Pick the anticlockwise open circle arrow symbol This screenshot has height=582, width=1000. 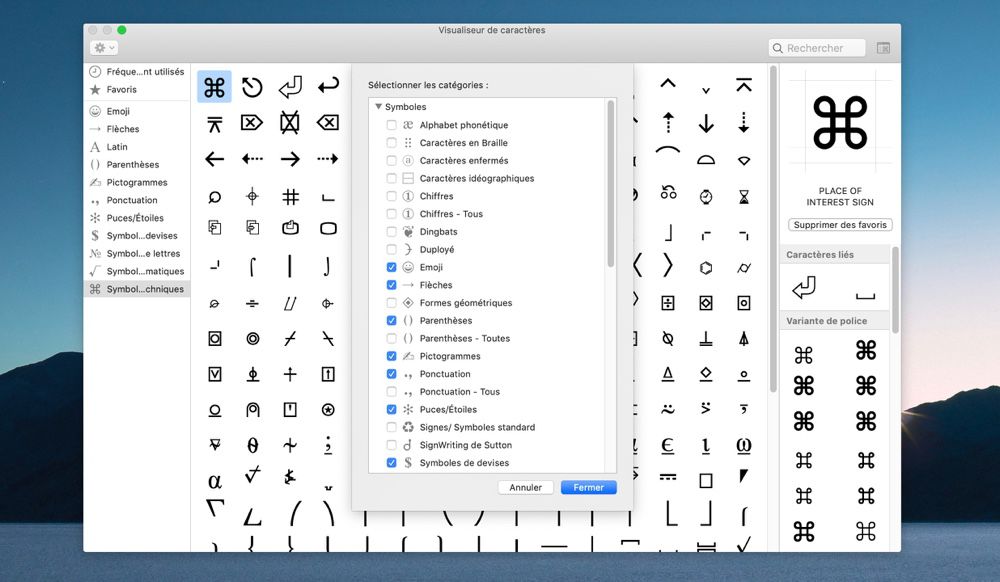click(252, 87)
